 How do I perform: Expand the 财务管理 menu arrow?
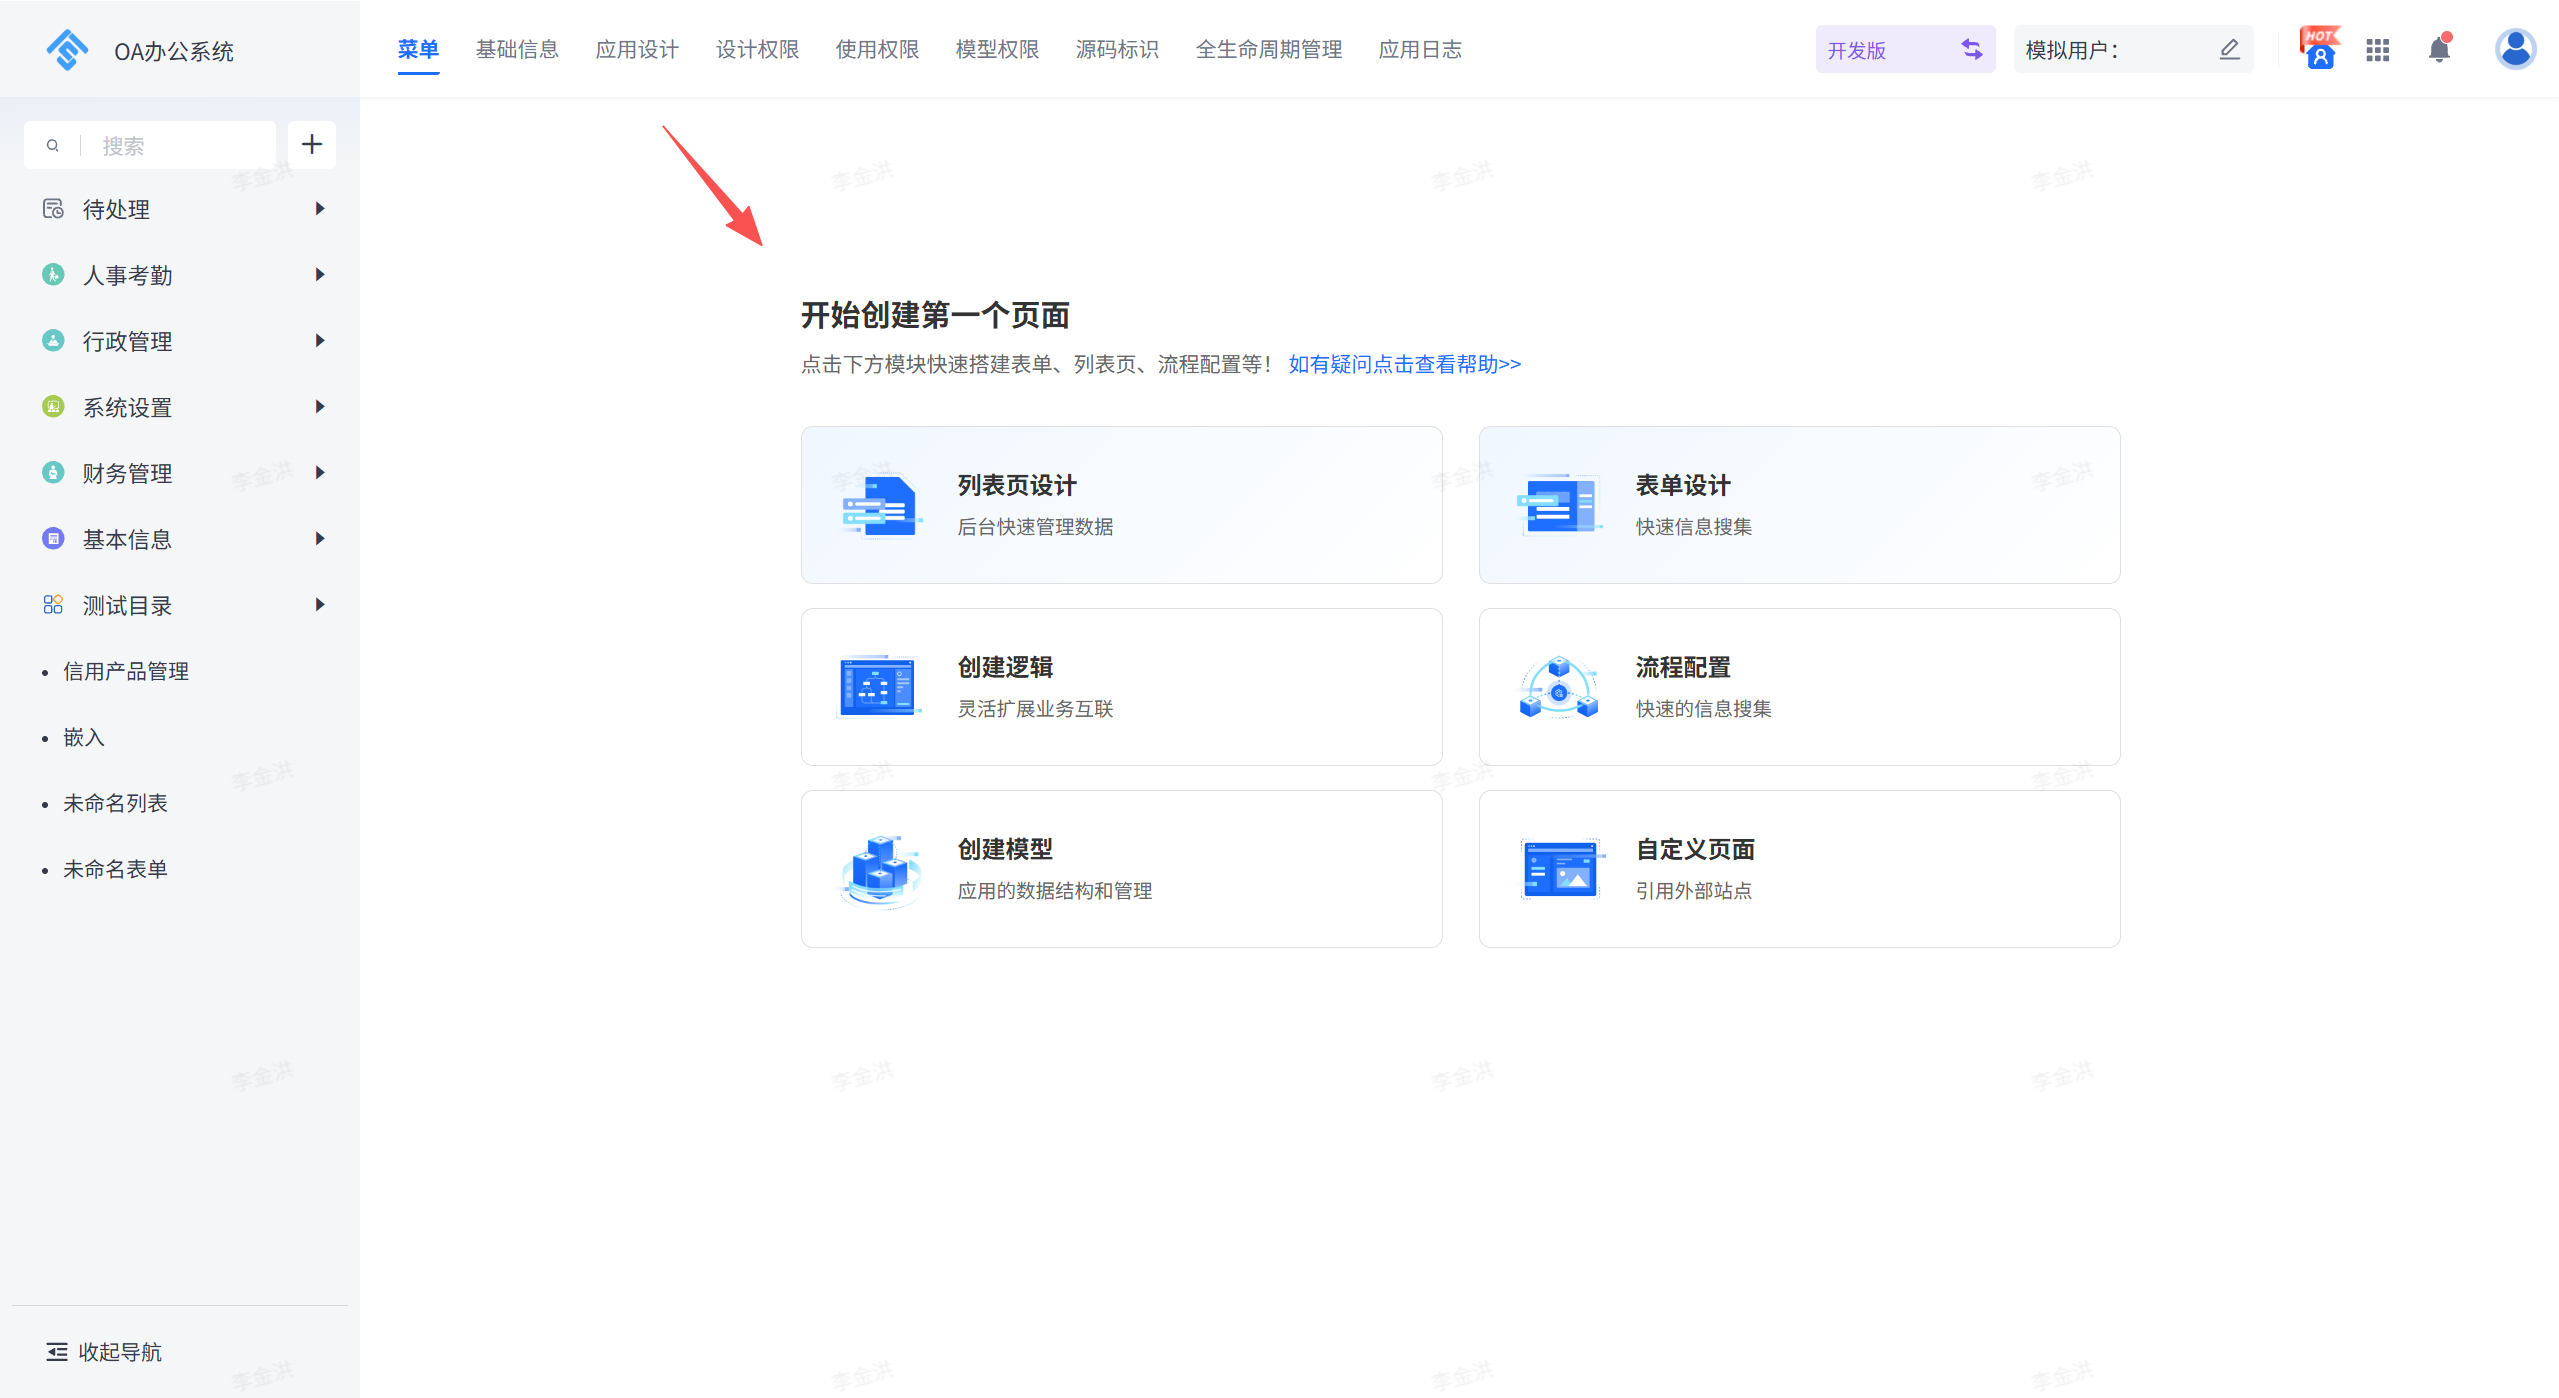pyautogui.click(x=320, y=472)
